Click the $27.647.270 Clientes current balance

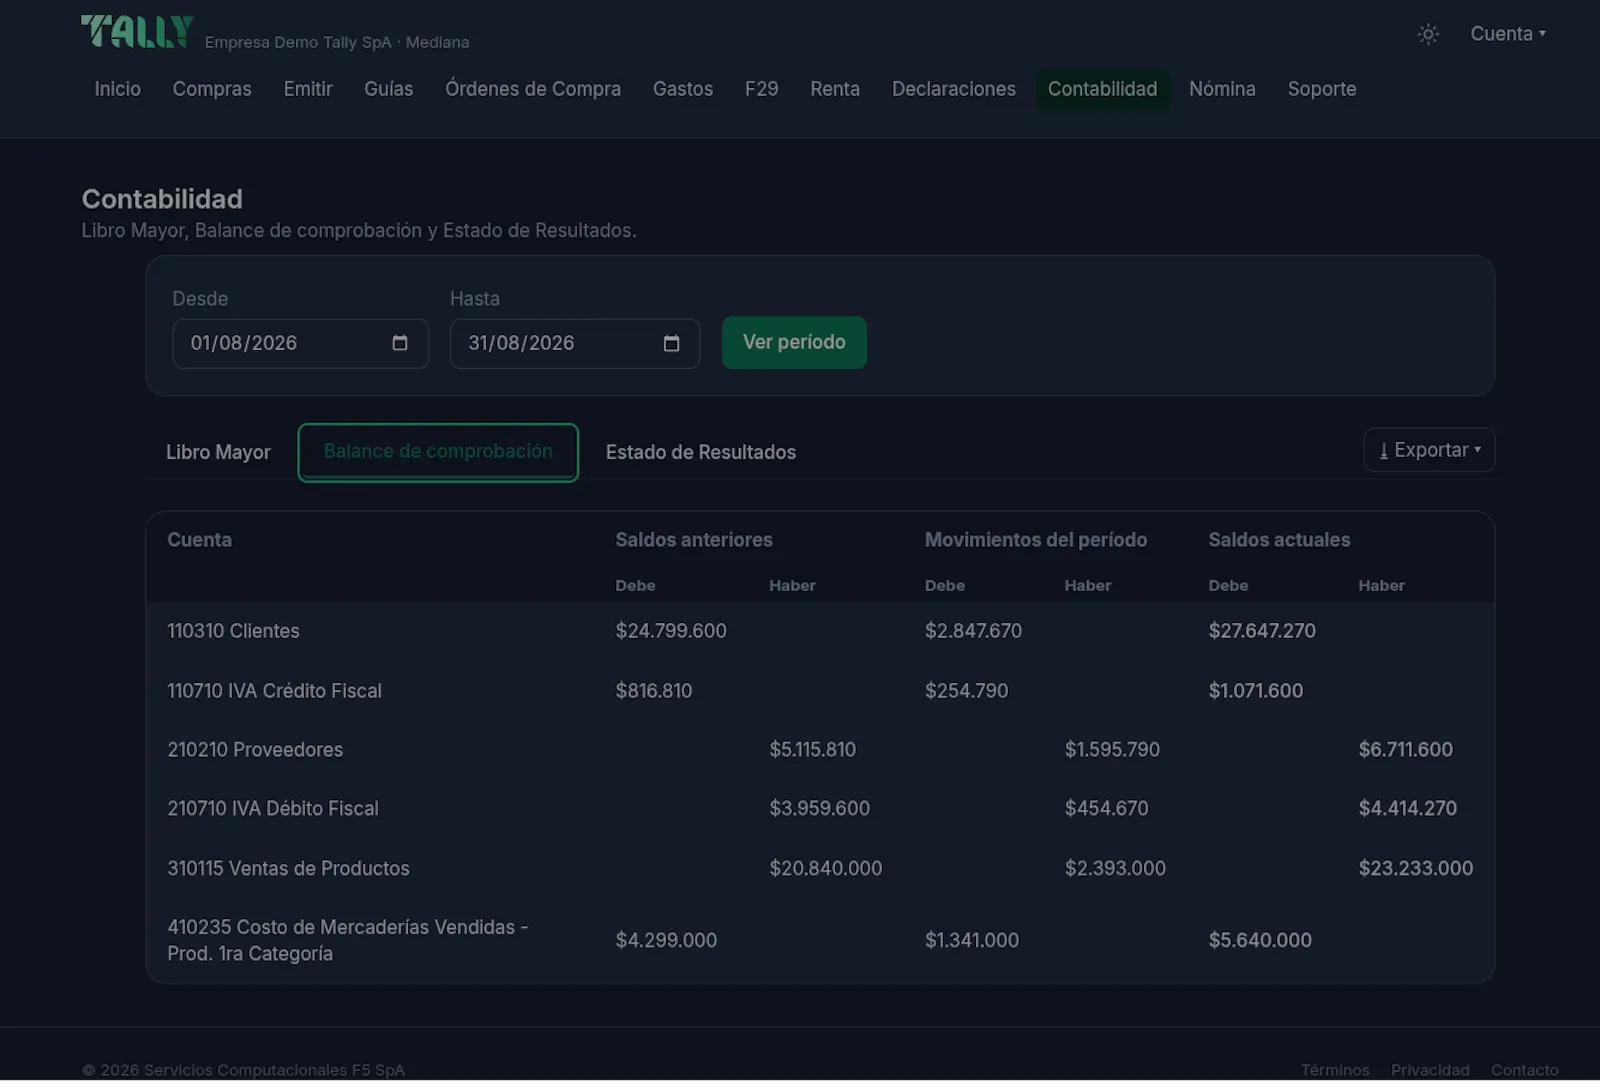pos(1262,631)
